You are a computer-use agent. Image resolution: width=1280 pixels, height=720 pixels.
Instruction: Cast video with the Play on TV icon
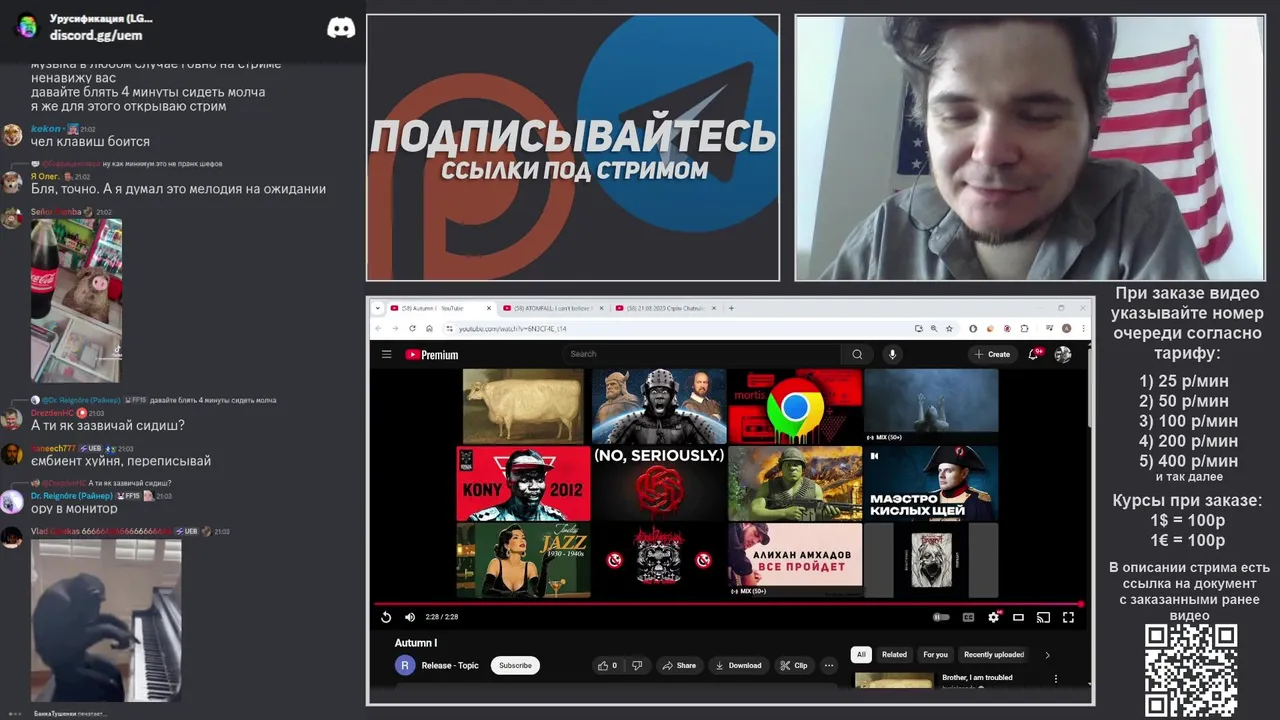(x=1043, y=617)
